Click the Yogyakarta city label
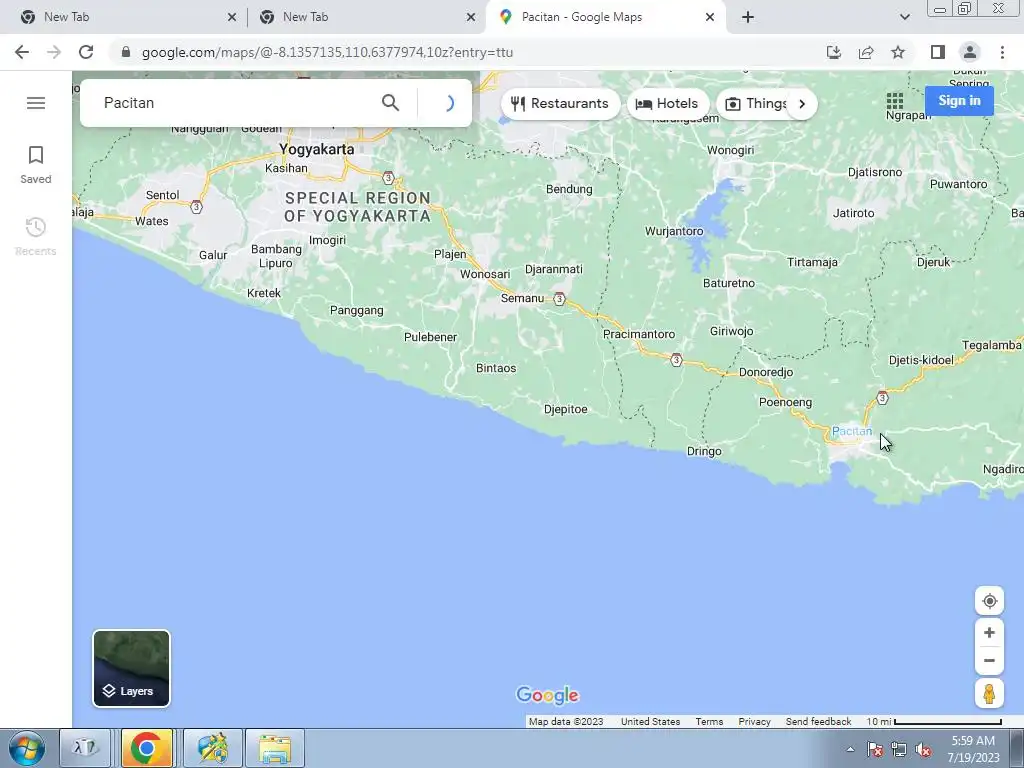1024x768 pixels. click(x=317, y=149)
